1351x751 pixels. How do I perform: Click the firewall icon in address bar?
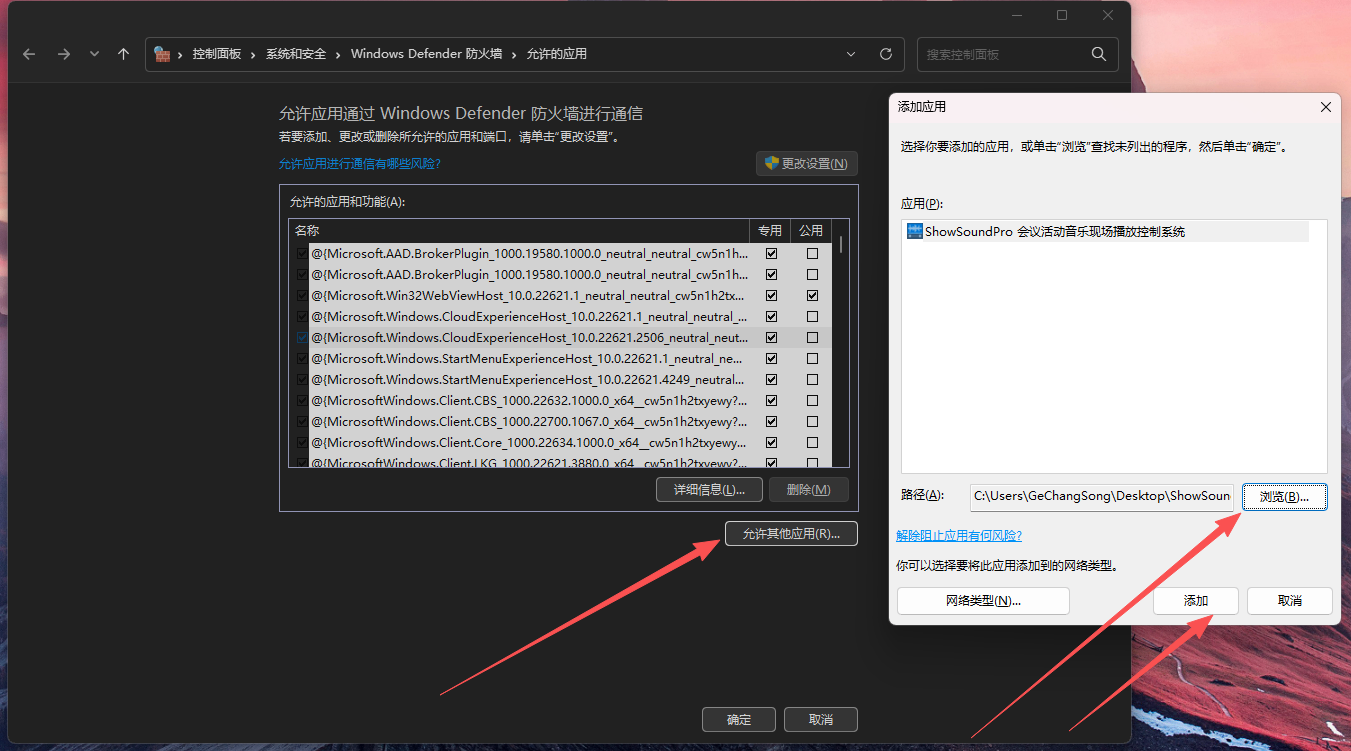point(162,54)
